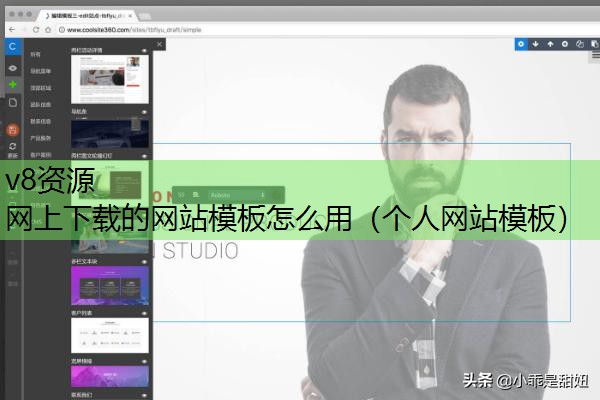Move the block down with the down arrow
The image size is (600, 400).
[535, 44]
